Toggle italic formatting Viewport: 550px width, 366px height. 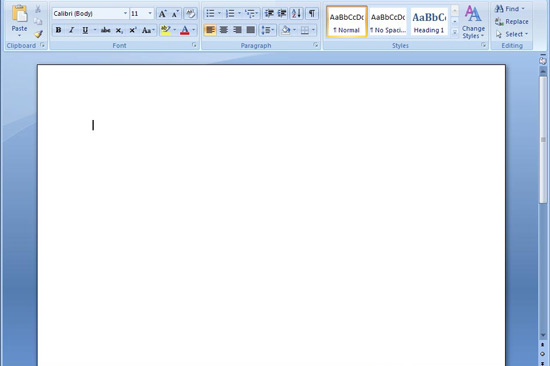coord(72,31)
